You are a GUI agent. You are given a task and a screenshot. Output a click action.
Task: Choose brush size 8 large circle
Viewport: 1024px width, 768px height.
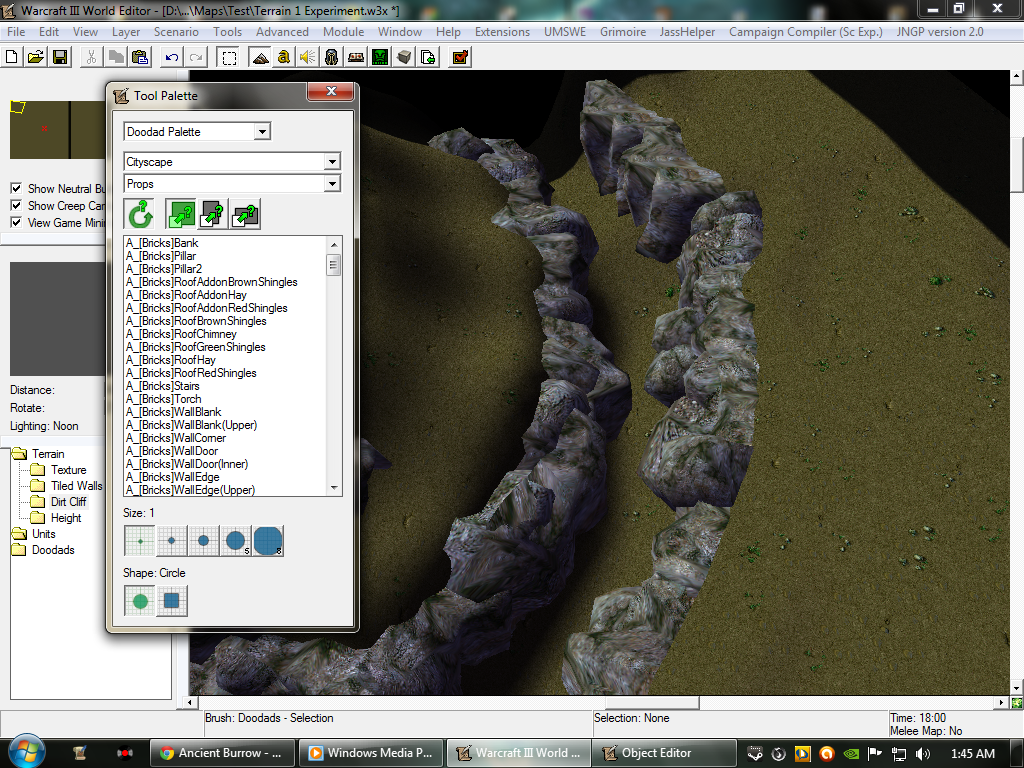pyautogui.click(x=268, y=541)
